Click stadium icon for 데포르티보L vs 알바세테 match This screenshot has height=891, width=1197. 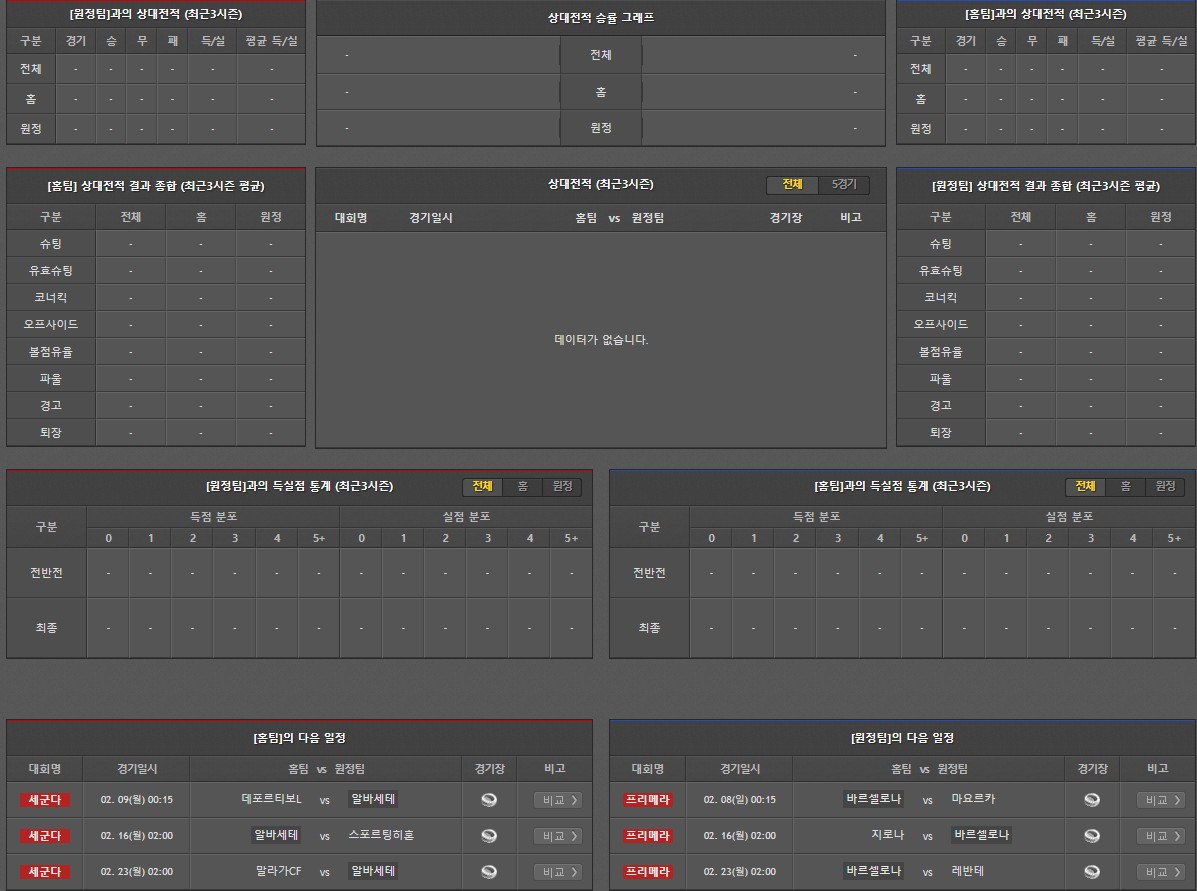pos(489,800)
